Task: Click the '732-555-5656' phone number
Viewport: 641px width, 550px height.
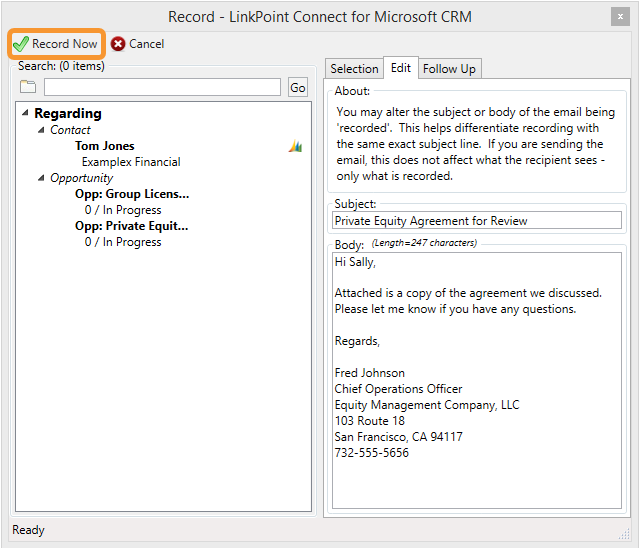Action: [x=372, y=453]
